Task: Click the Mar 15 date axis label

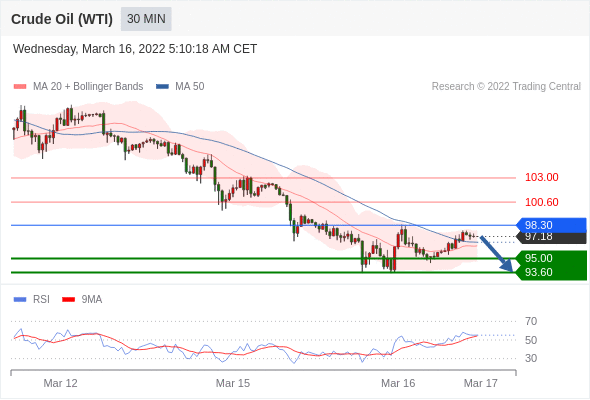Action: [x=233, y=383]
